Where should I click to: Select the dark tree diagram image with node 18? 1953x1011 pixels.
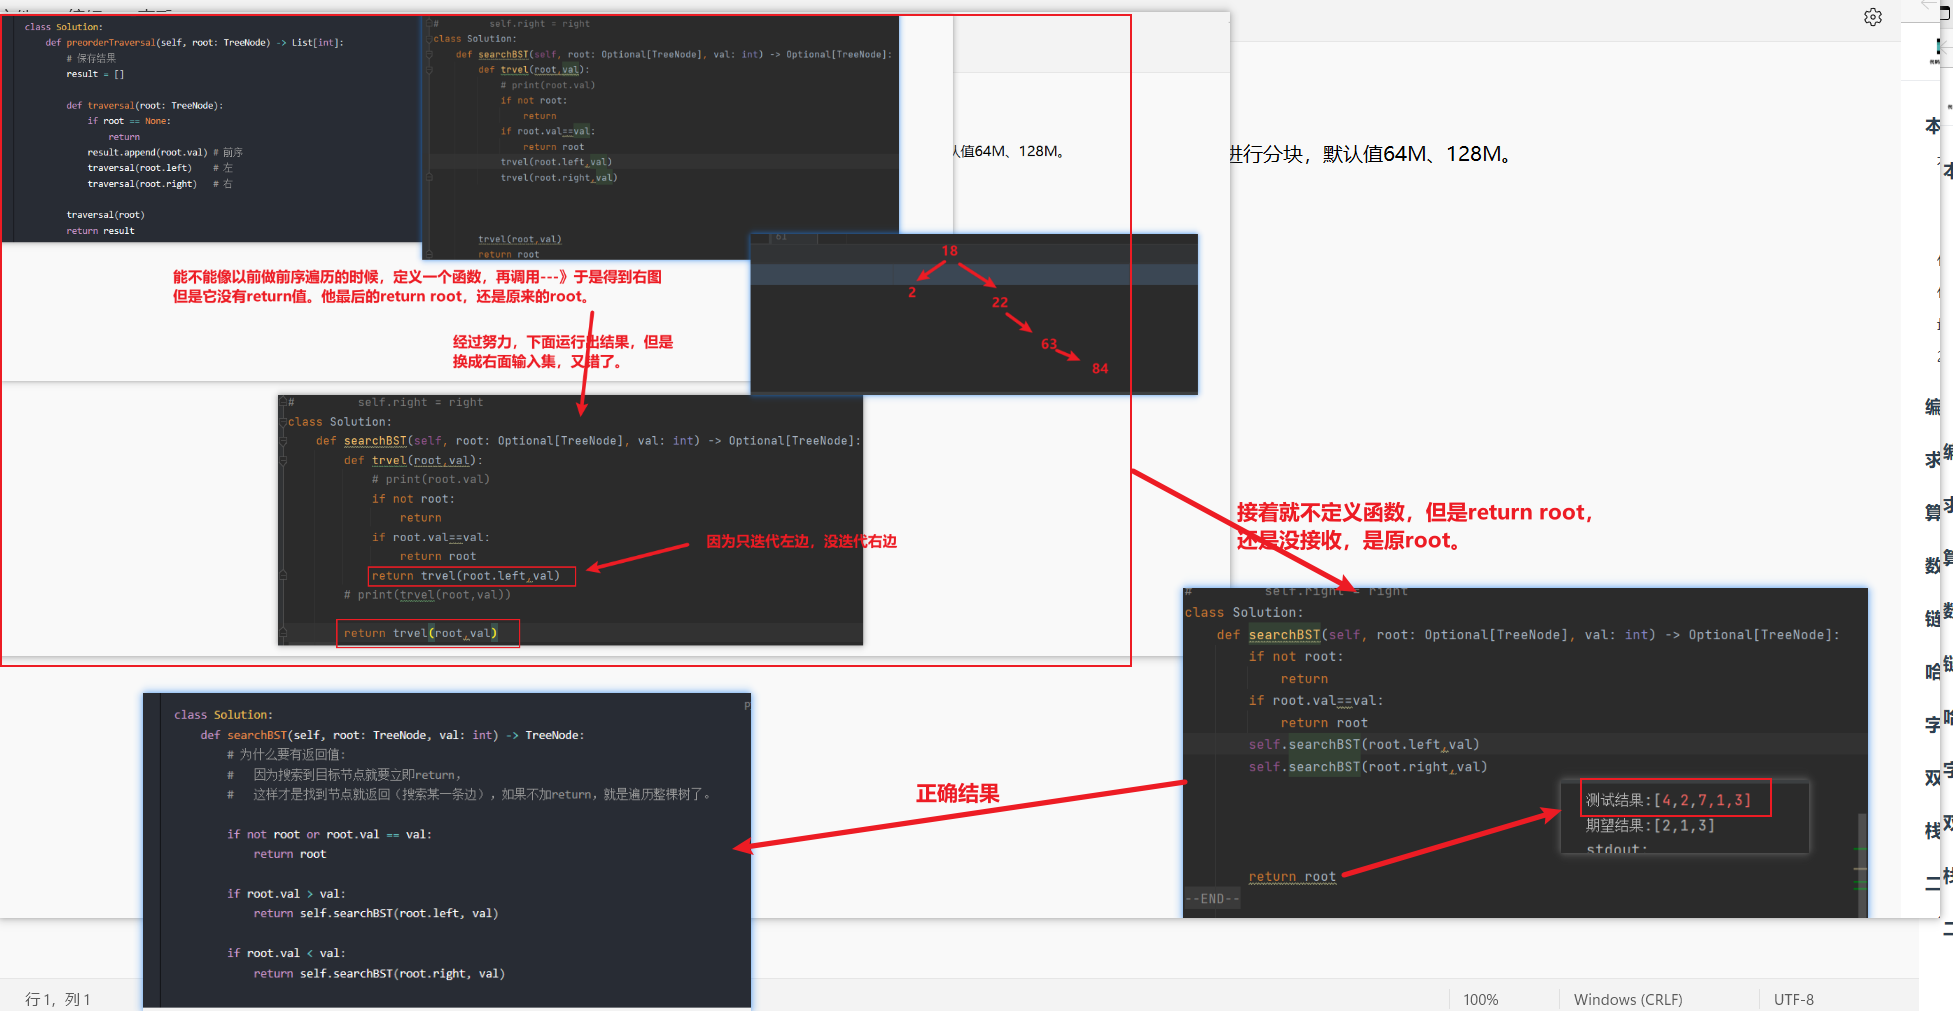point(974,314)
